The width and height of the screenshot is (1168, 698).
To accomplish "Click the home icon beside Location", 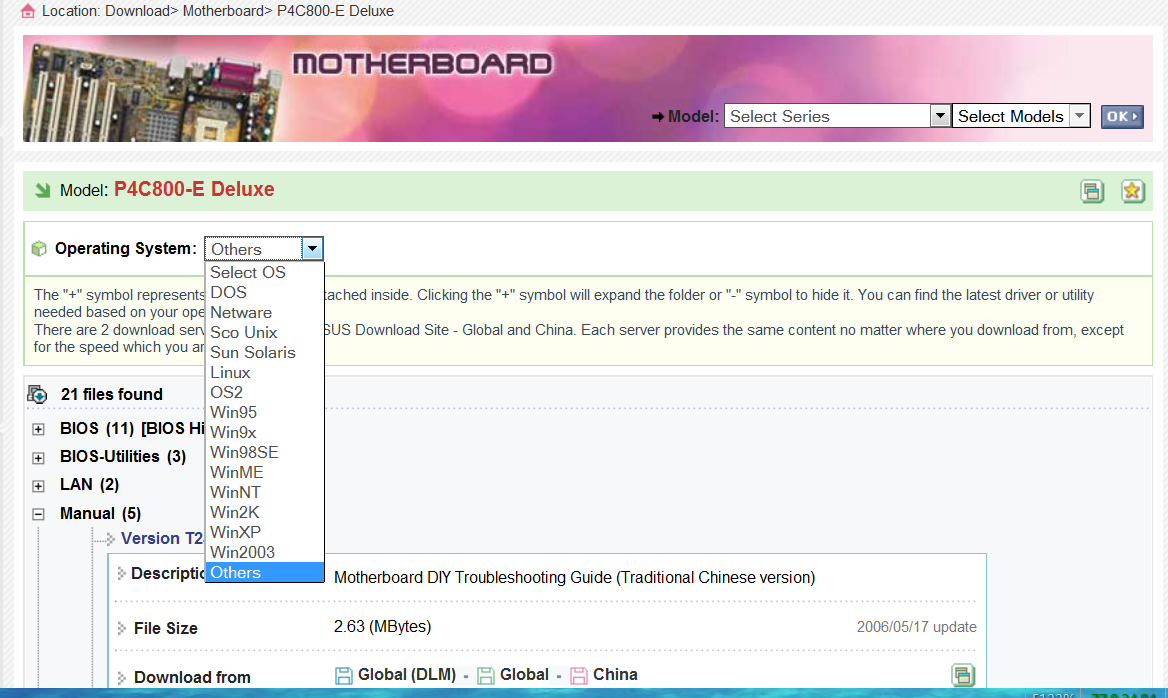I will pyautogui.click(x=28, y=10).
